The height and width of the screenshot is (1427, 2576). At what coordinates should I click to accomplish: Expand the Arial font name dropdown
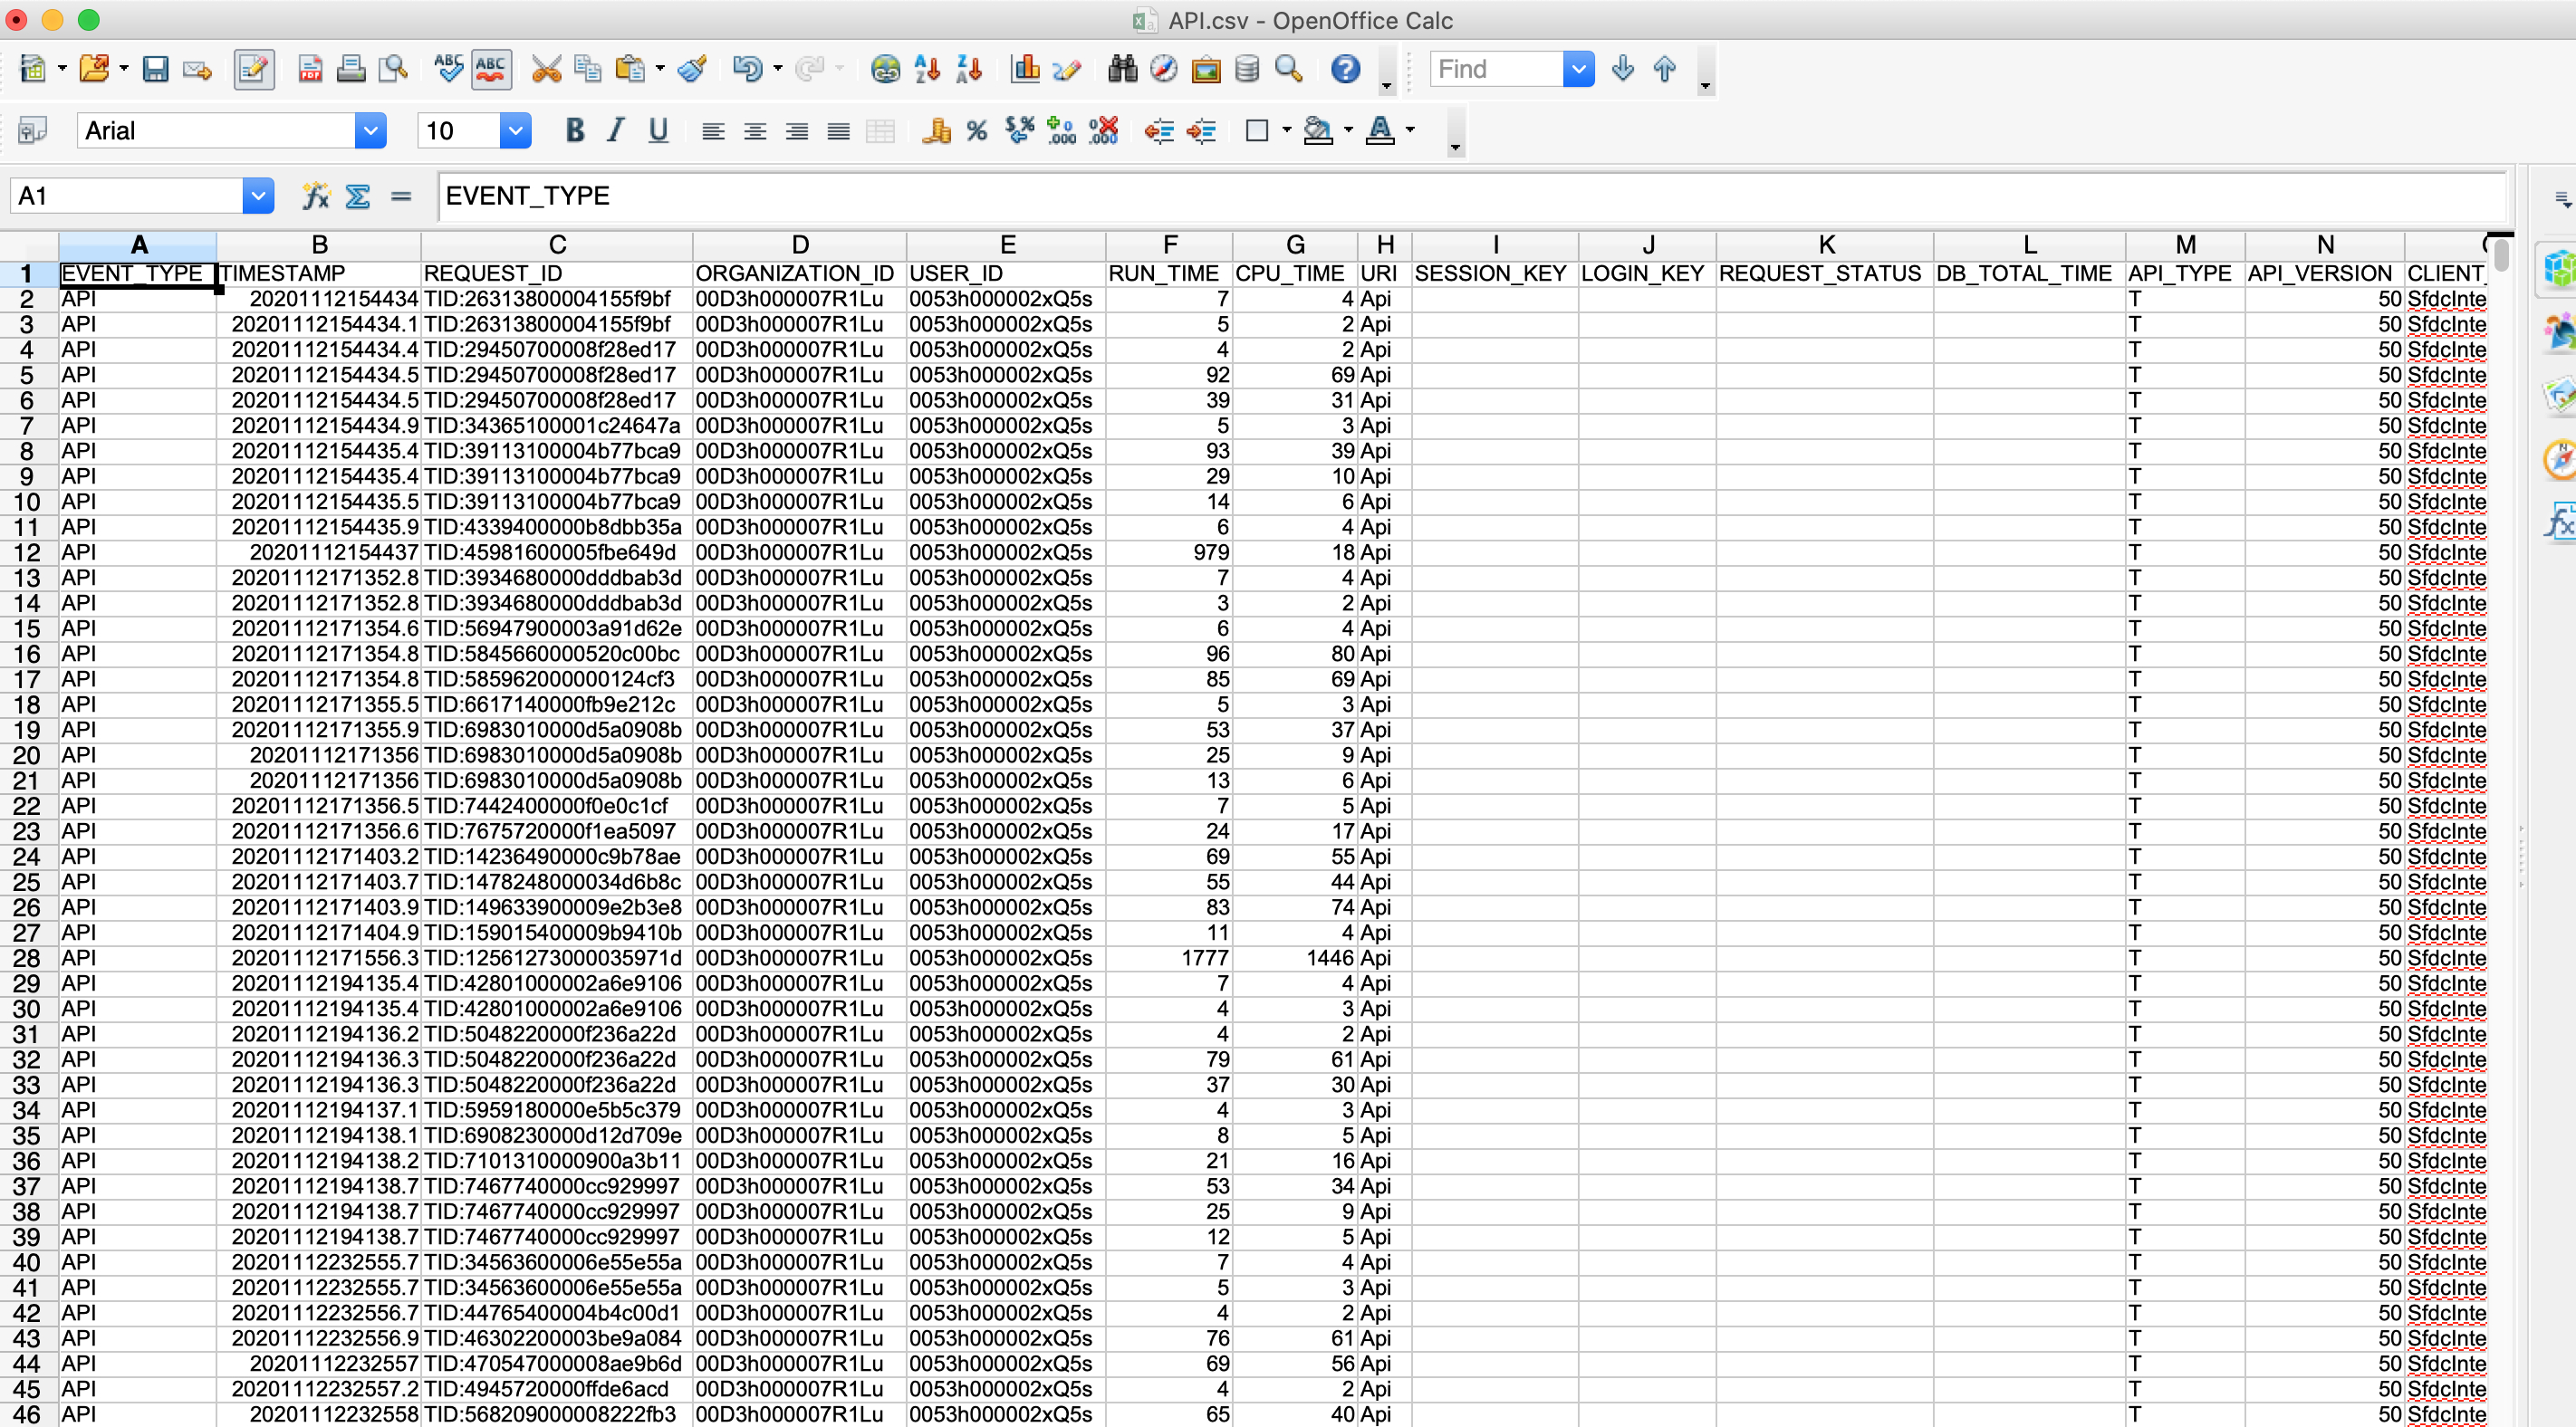coord(370,131)
